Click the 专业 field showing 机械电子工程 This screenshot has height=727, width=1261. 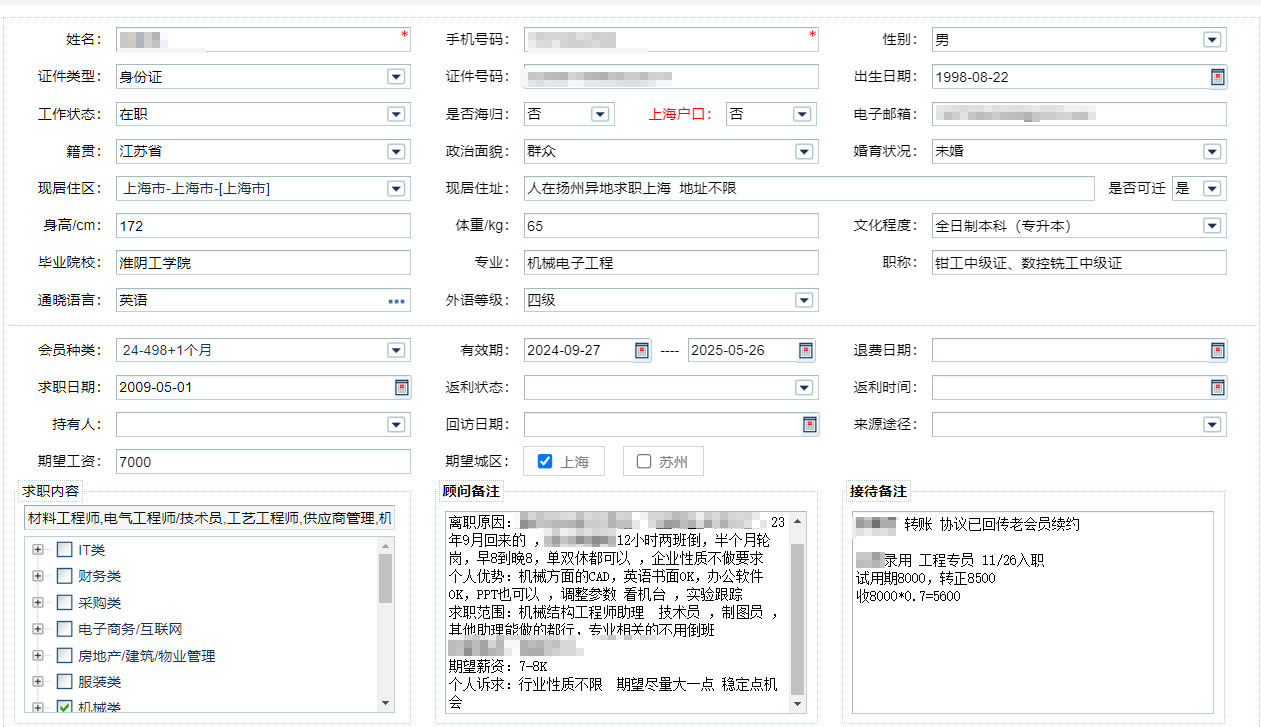point(671,263)
